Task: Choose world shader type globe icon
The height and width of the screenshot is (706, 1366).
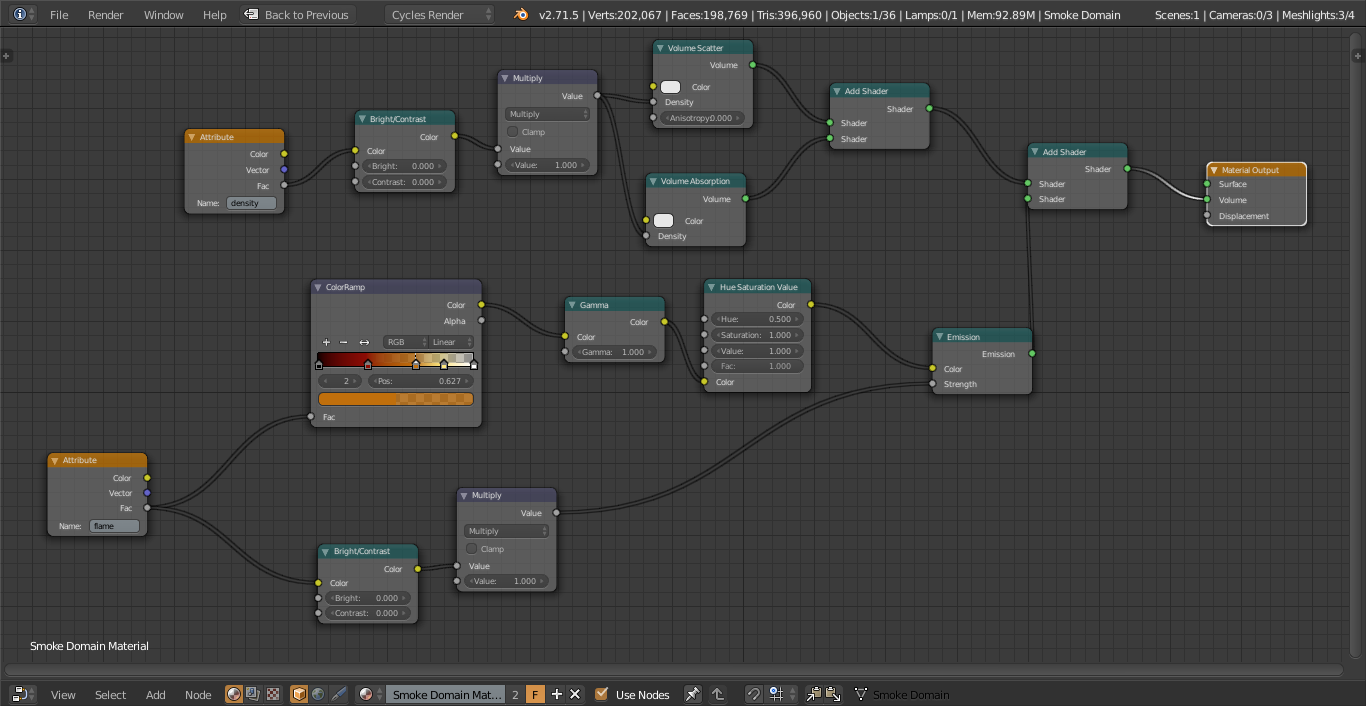Action: coord(318,694)
